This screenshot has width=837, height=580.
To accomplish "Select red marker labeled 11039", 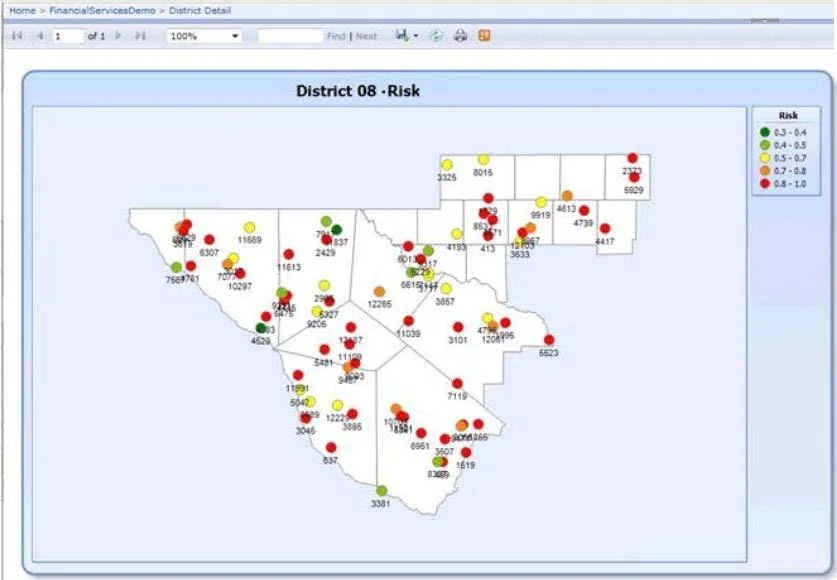I will click(408, 321).
